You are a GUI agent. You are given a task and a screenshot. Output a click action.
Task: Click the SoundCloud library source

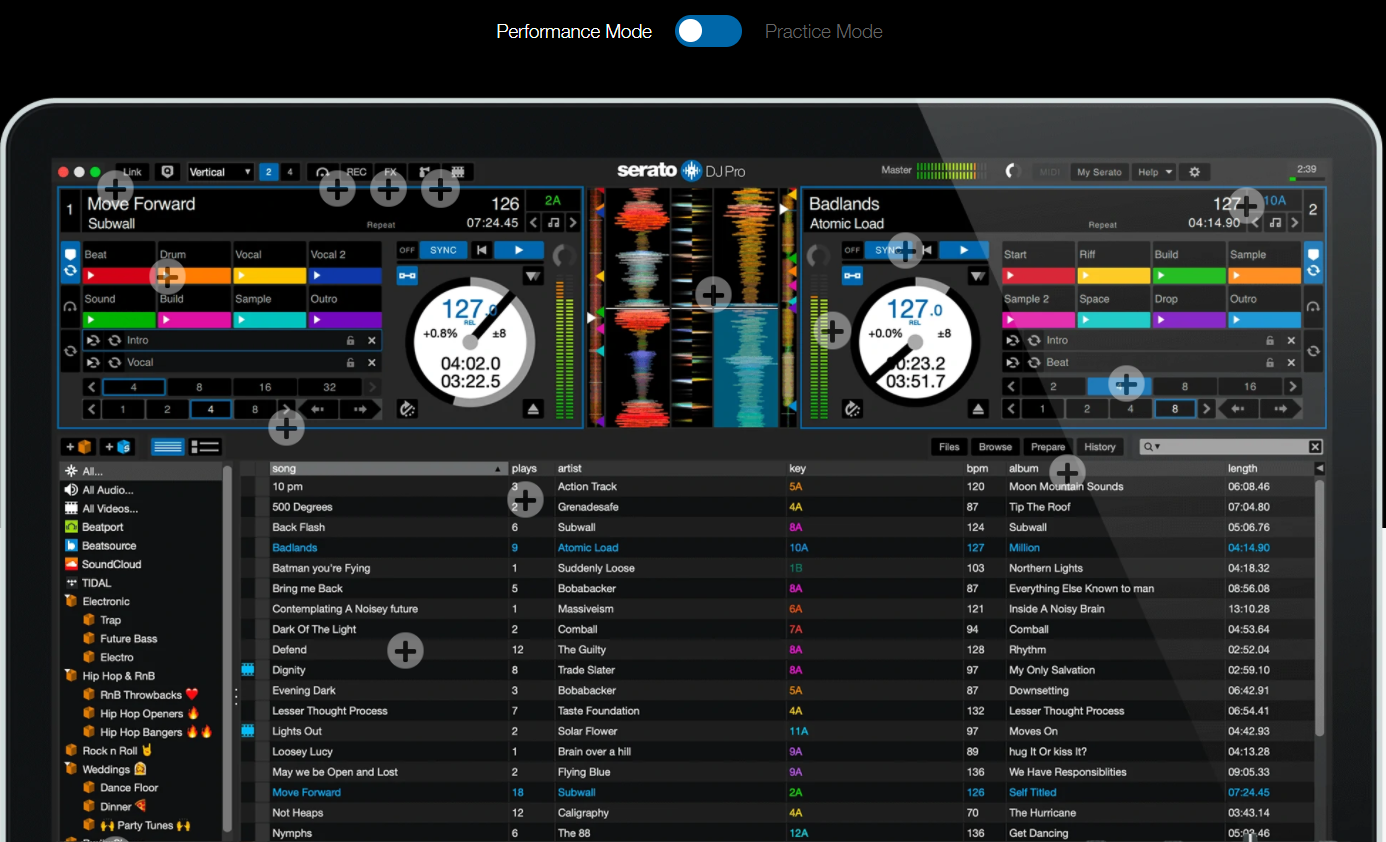111,564
